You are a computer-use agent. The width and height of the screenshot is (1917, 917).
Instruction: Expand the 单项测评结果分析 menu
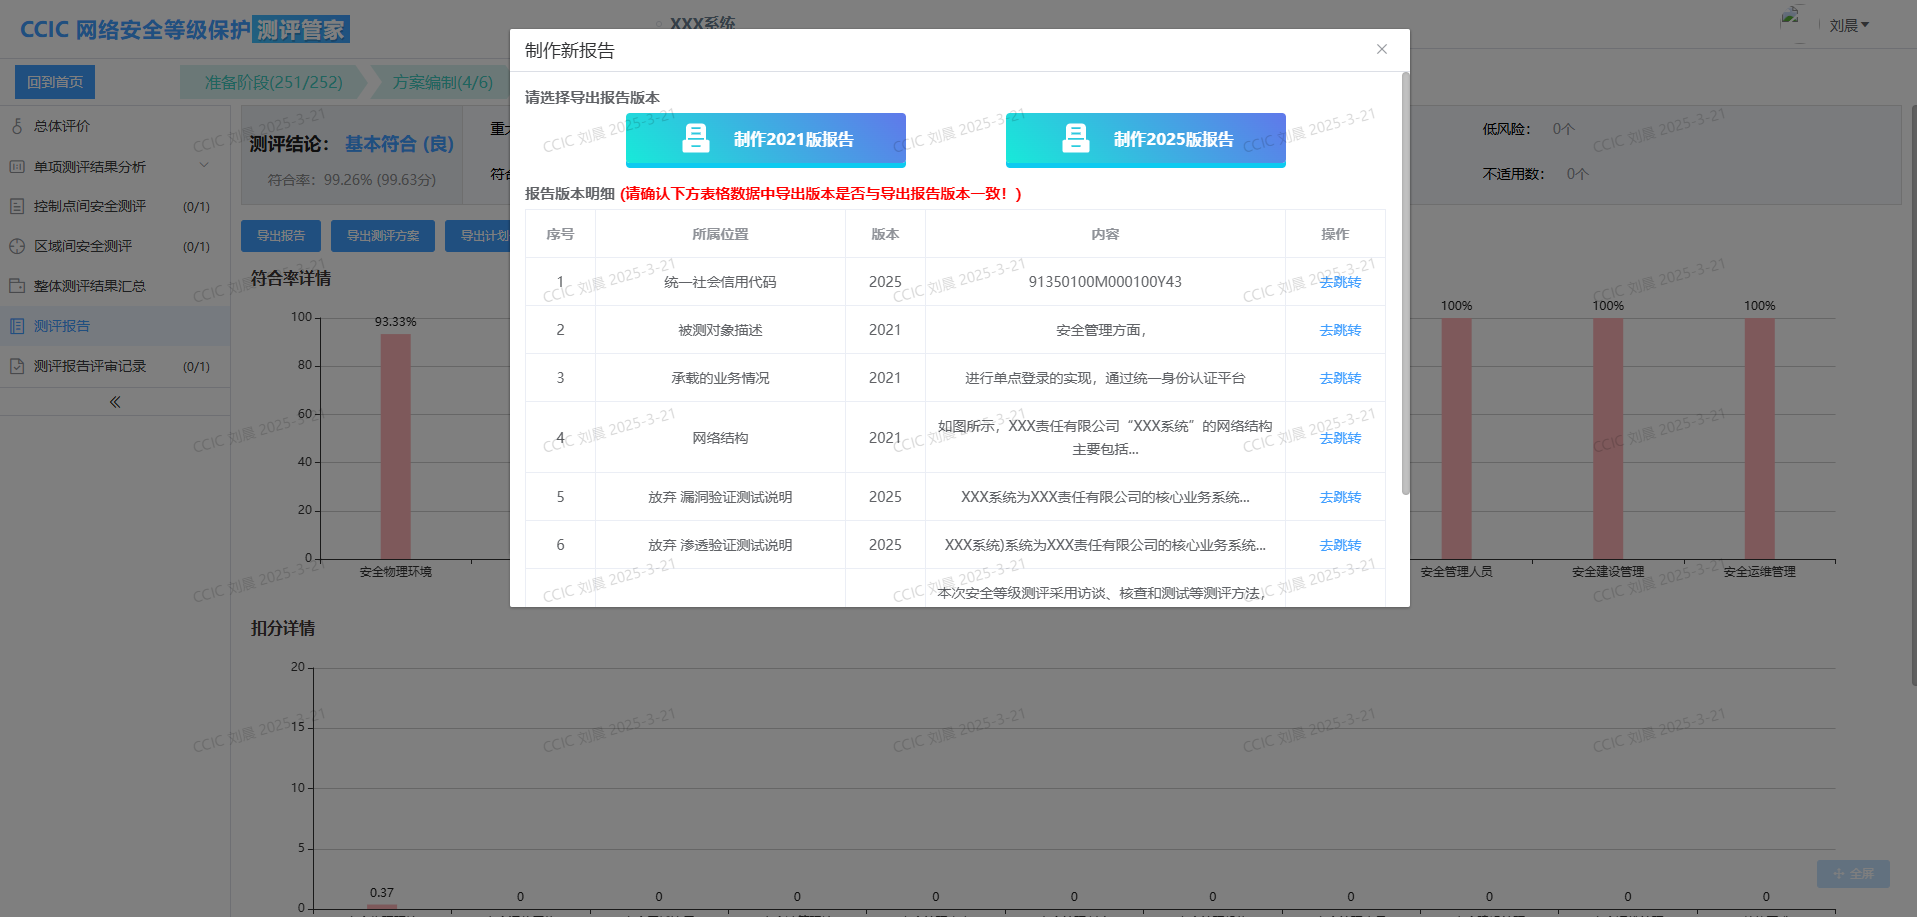(x=204, y=166)
